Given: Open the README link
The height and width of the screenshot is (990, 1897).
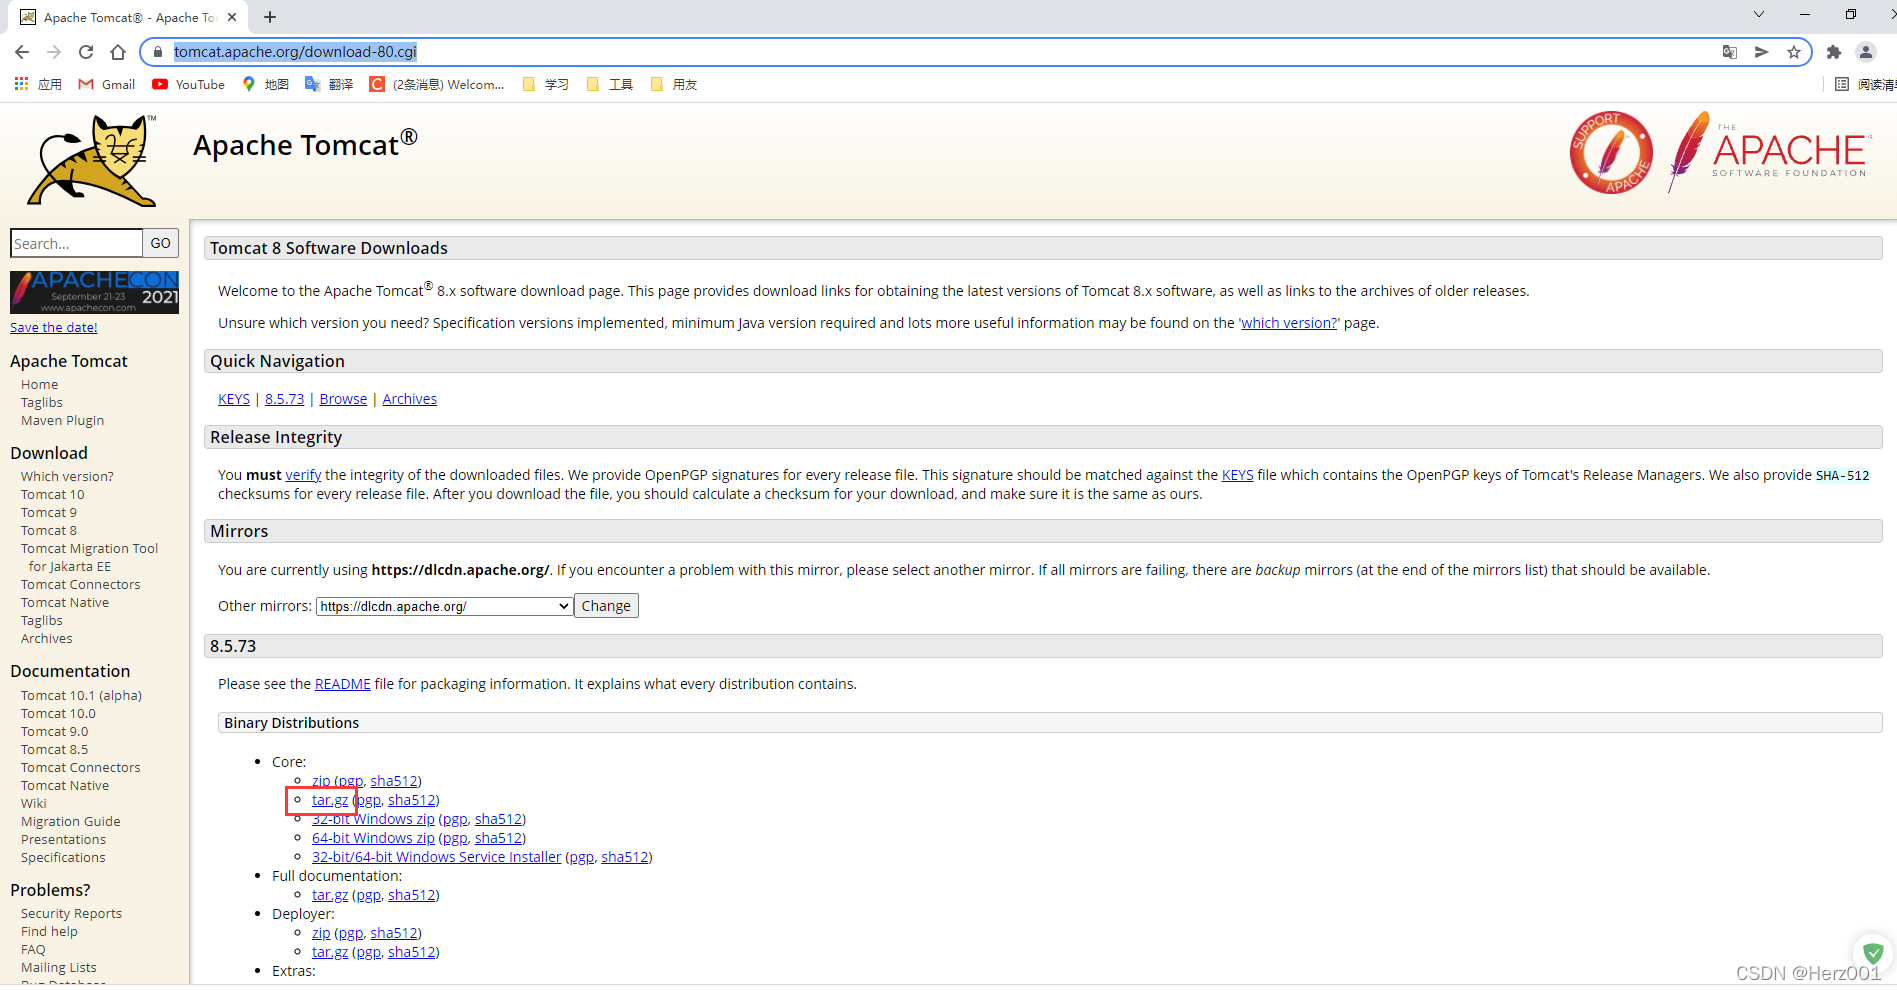Looking at the screenshot, I should [x=342, y=684].
